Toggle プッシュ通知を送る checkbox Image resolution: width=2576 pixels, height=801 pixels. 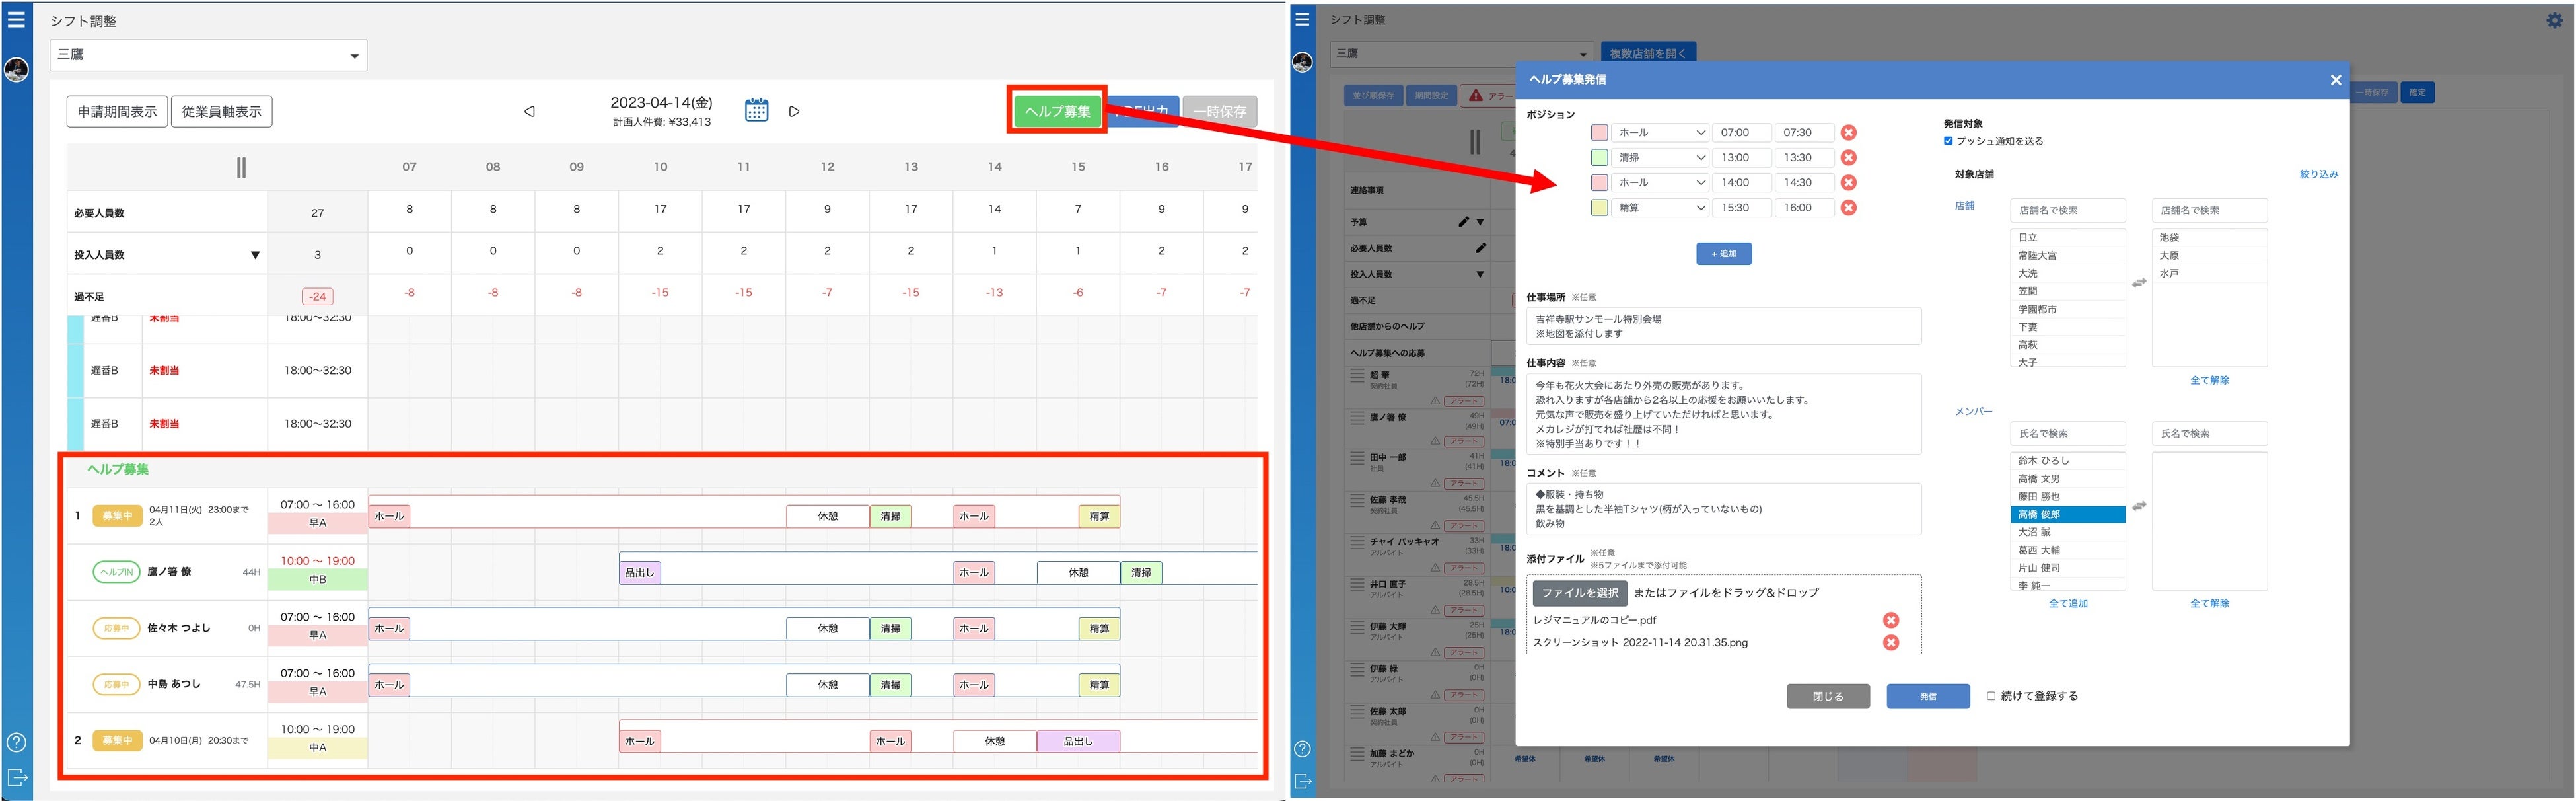tap(1948, 141)
